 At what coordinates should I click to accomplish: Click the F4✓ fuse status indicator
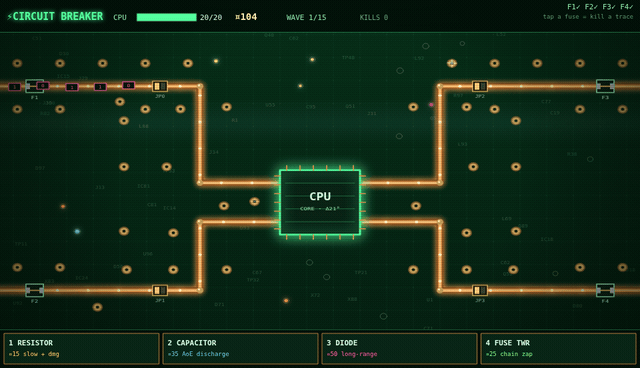click(627, 7)
